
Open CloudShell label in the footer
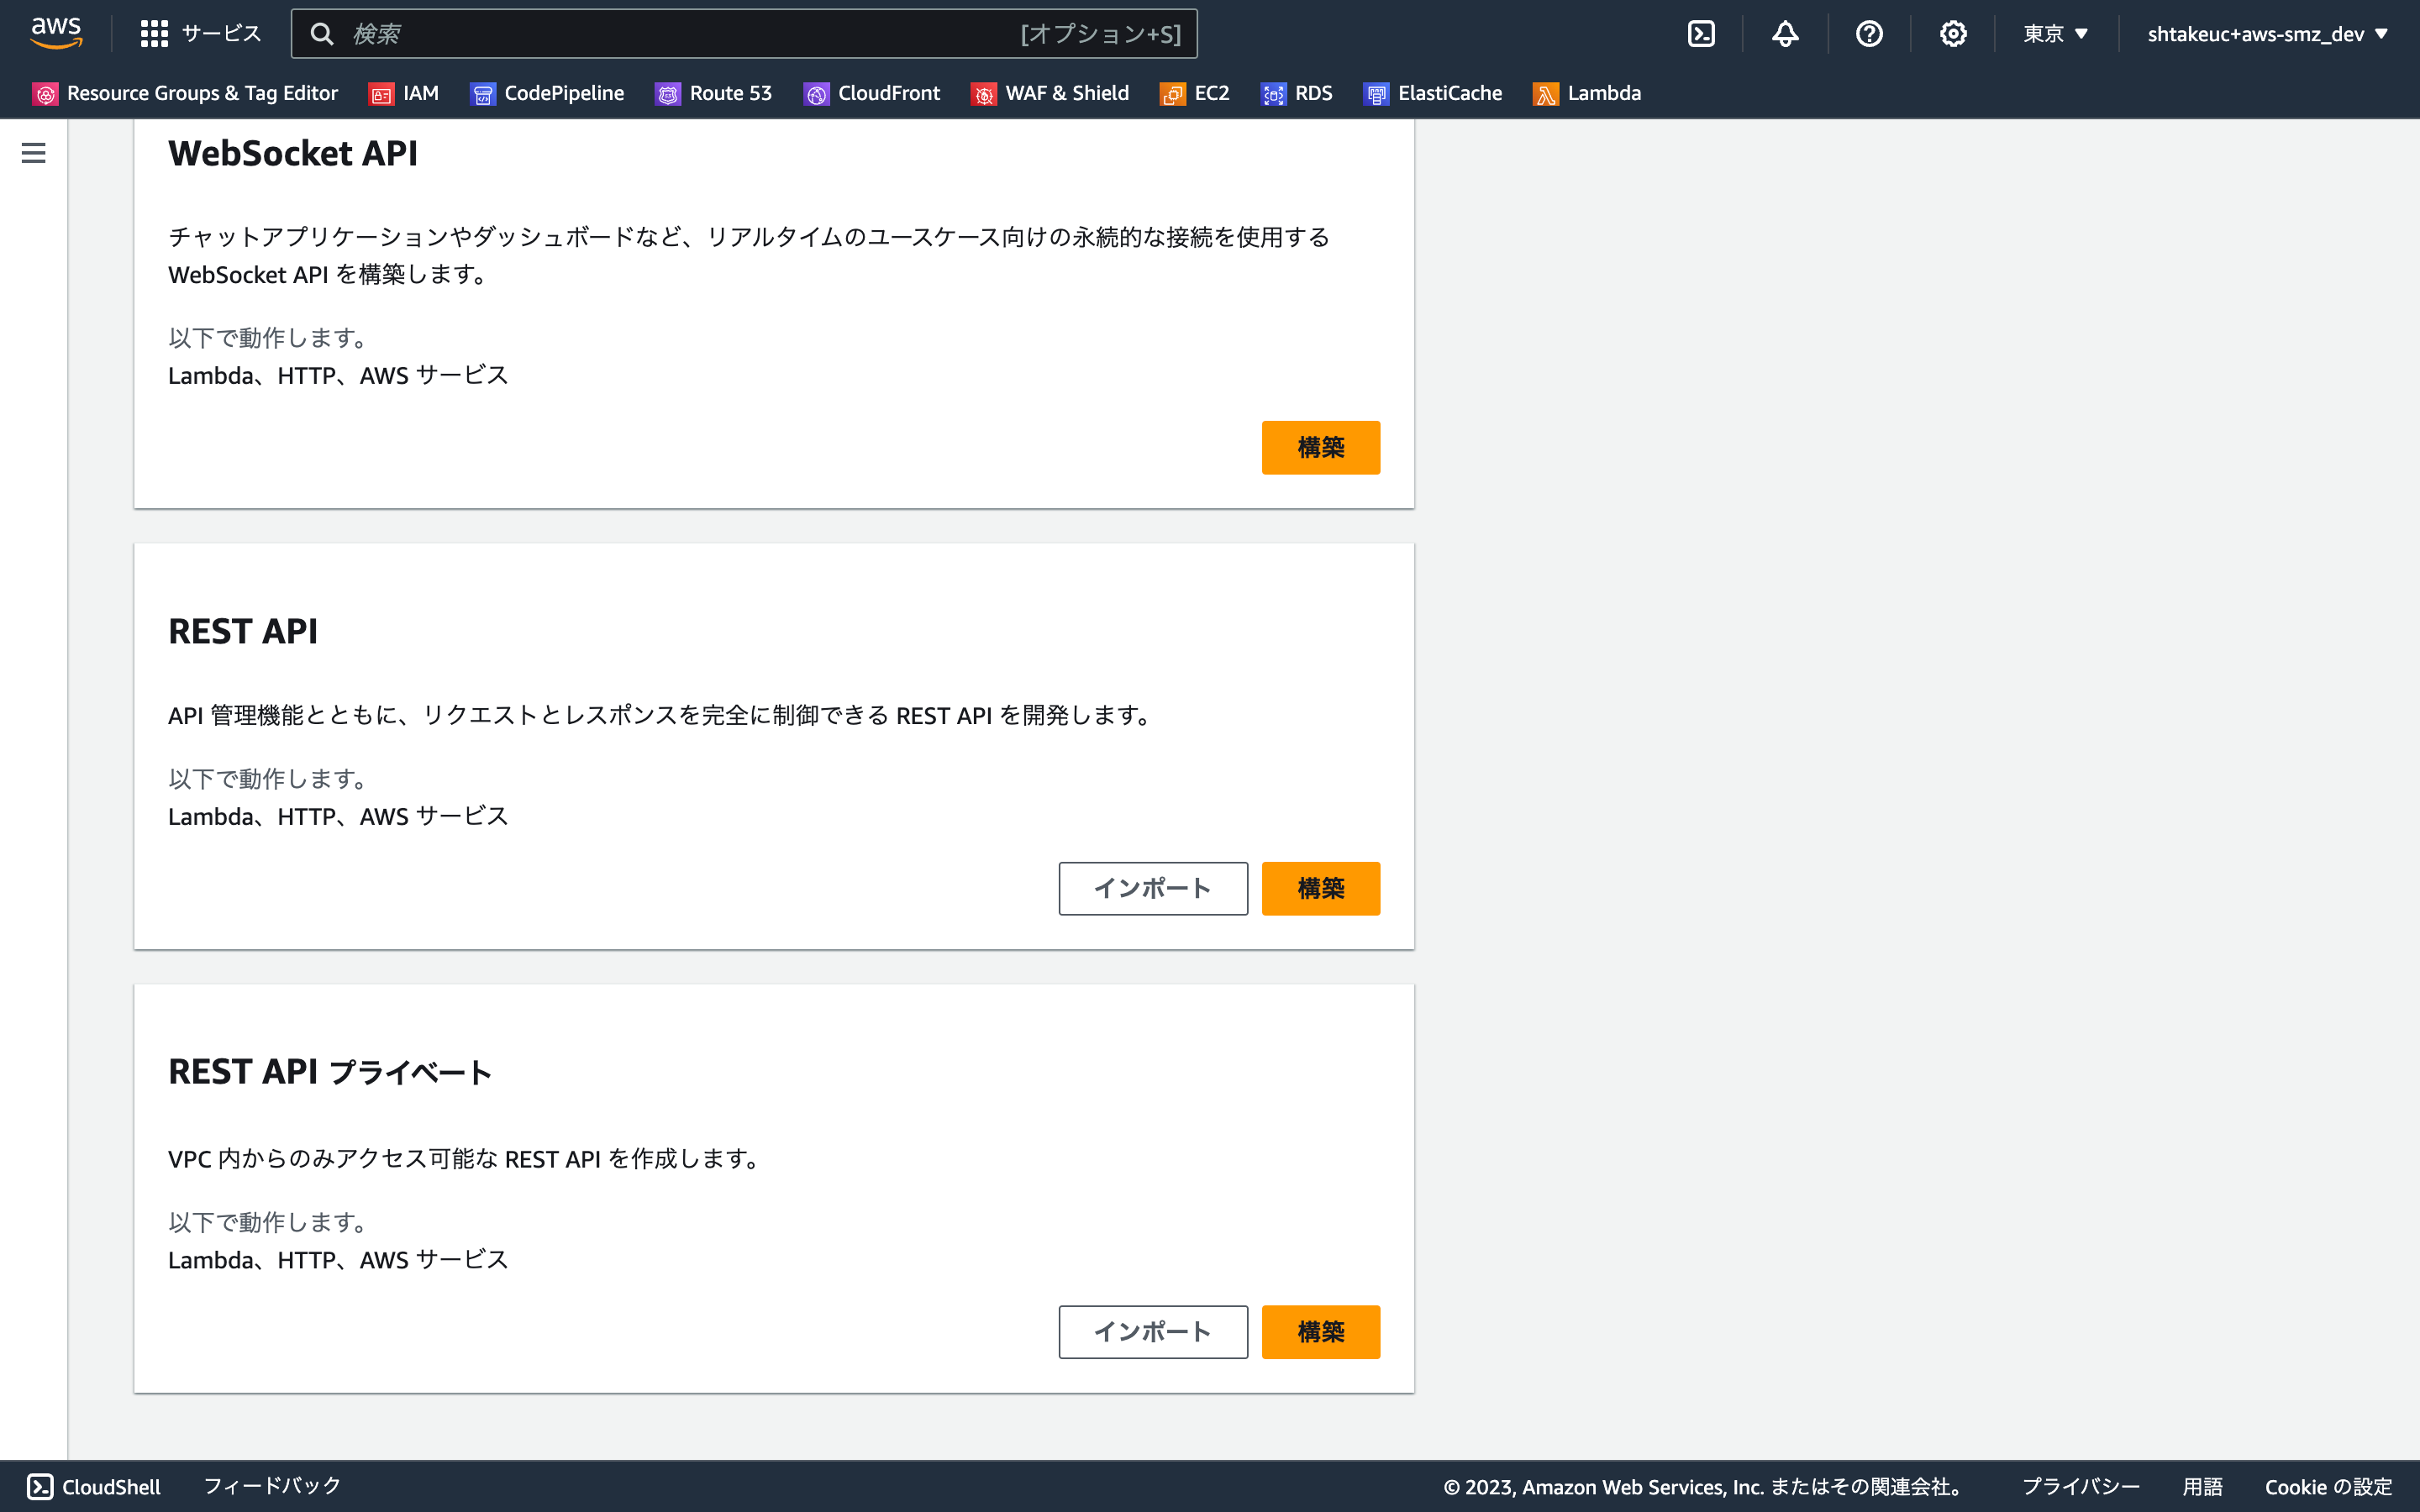(x=111, y=1487)
